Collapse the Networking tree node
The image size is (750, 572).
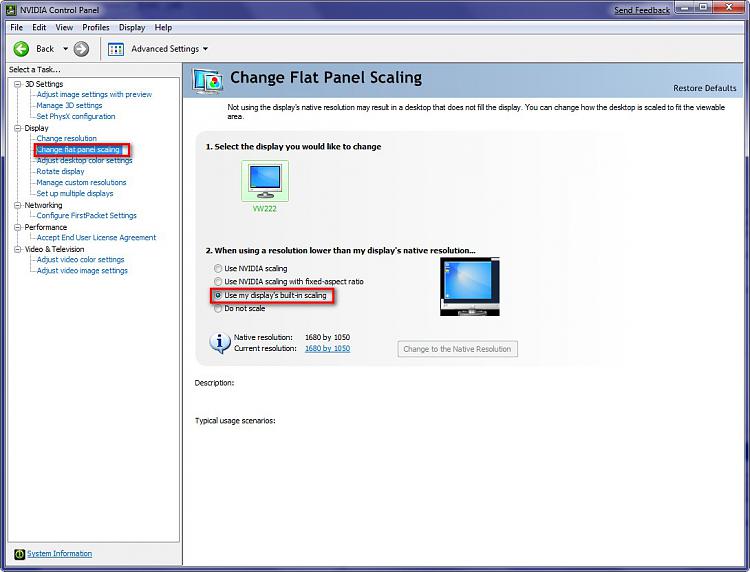(18, 205)
